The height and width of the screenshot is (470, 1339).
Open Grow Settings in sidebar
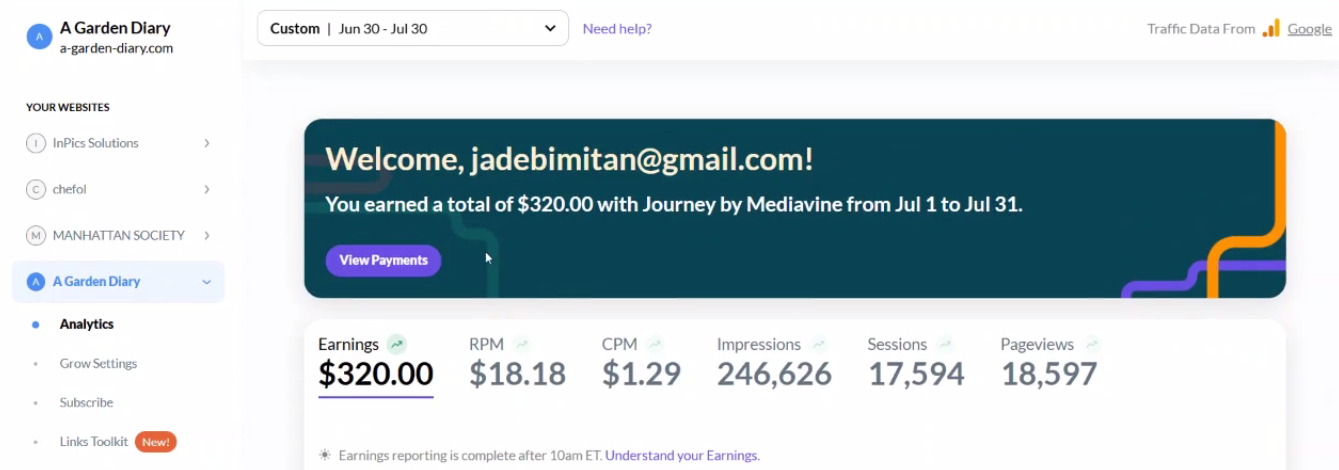tap(98, 363)
